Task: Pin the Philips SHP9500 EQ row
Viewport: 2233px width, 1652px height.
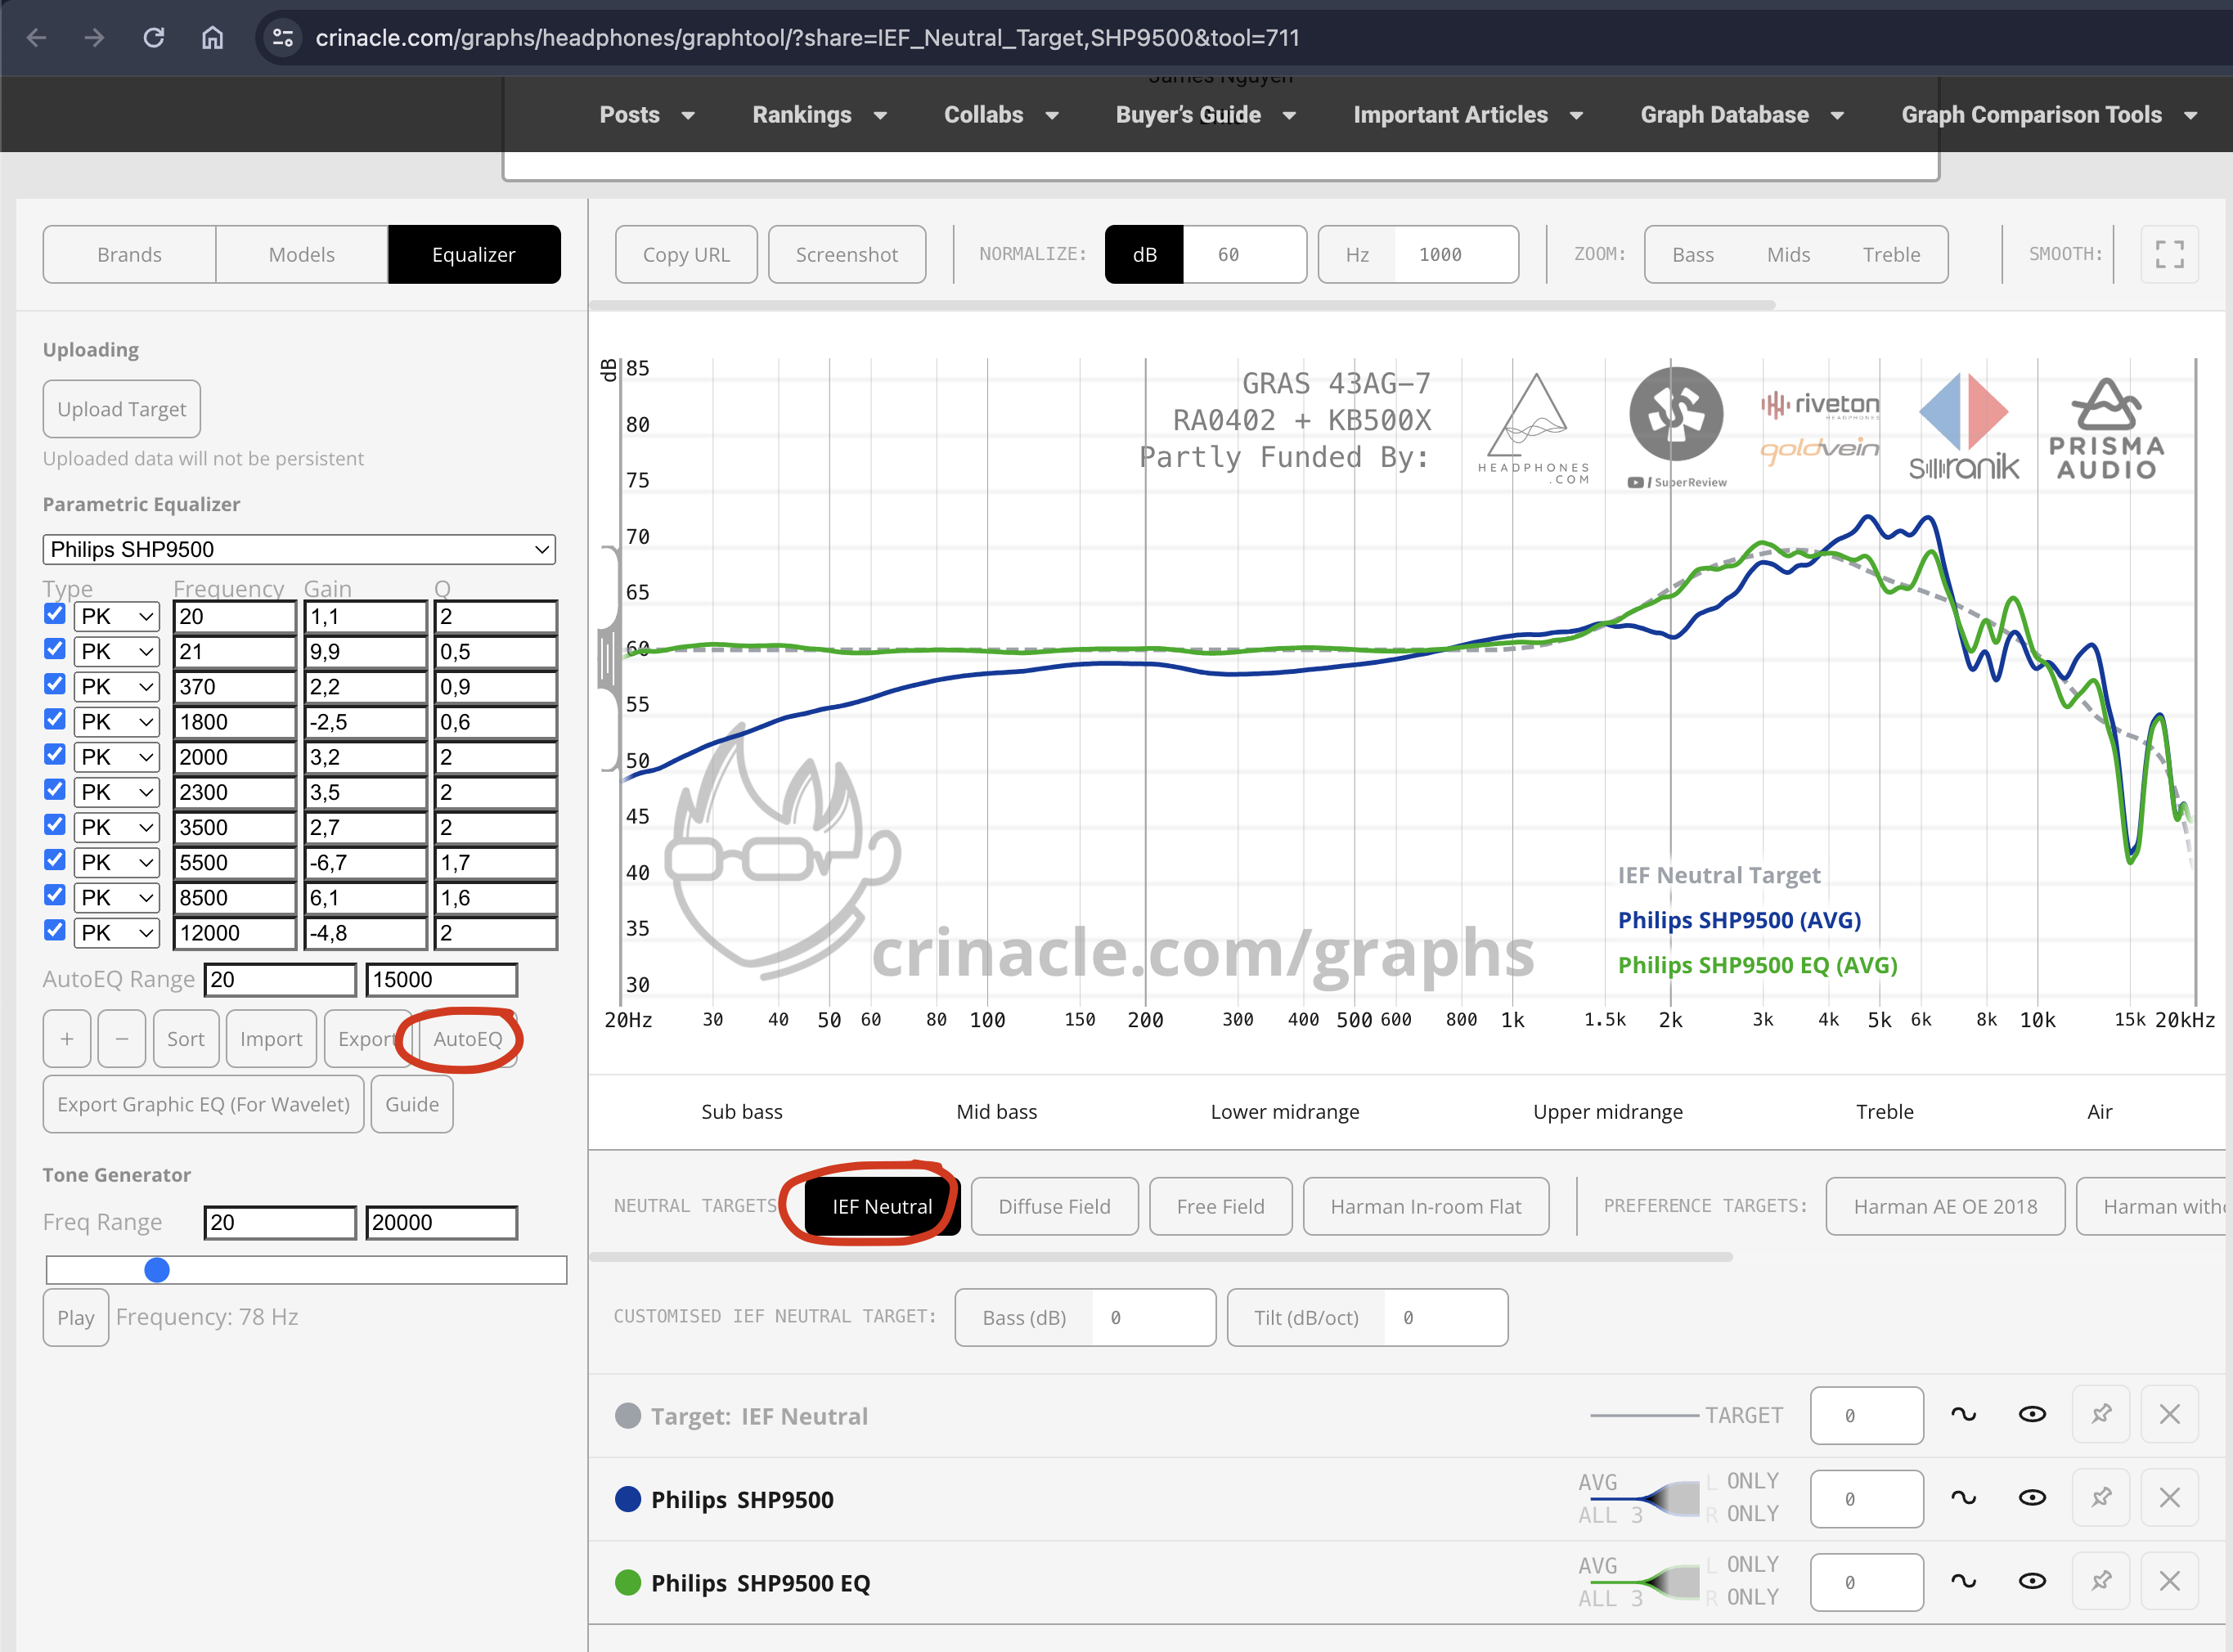Action: (x=2101, y=1582)
